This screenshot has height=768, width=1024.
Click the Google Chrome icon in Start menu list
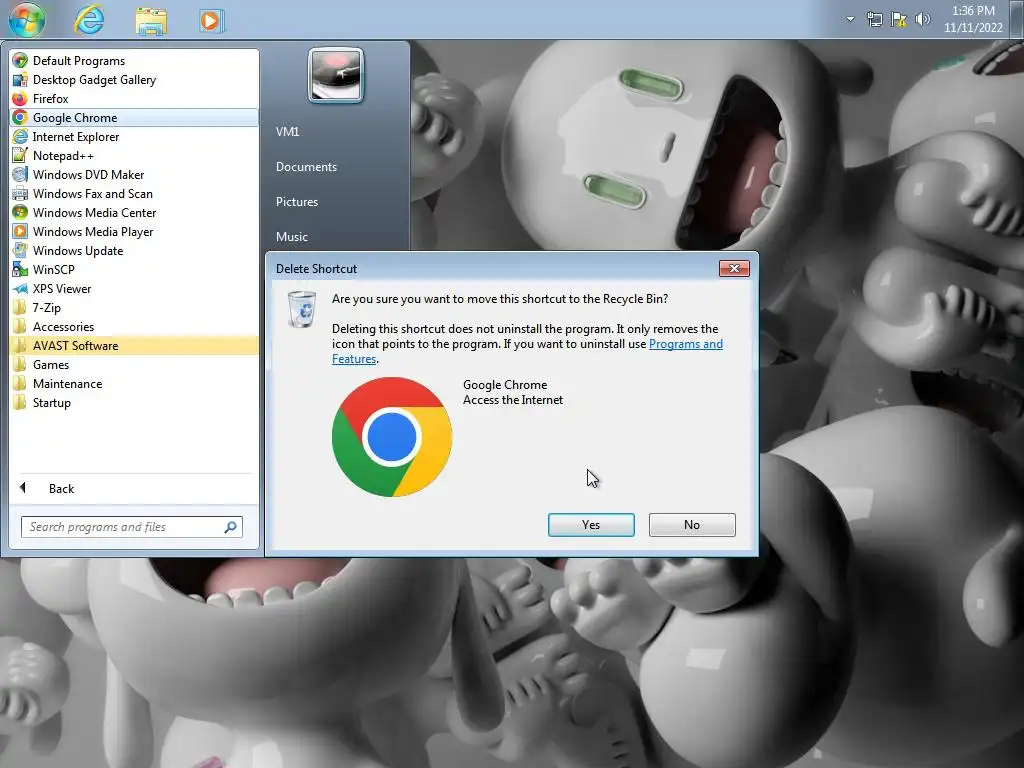tap(20, 118)
